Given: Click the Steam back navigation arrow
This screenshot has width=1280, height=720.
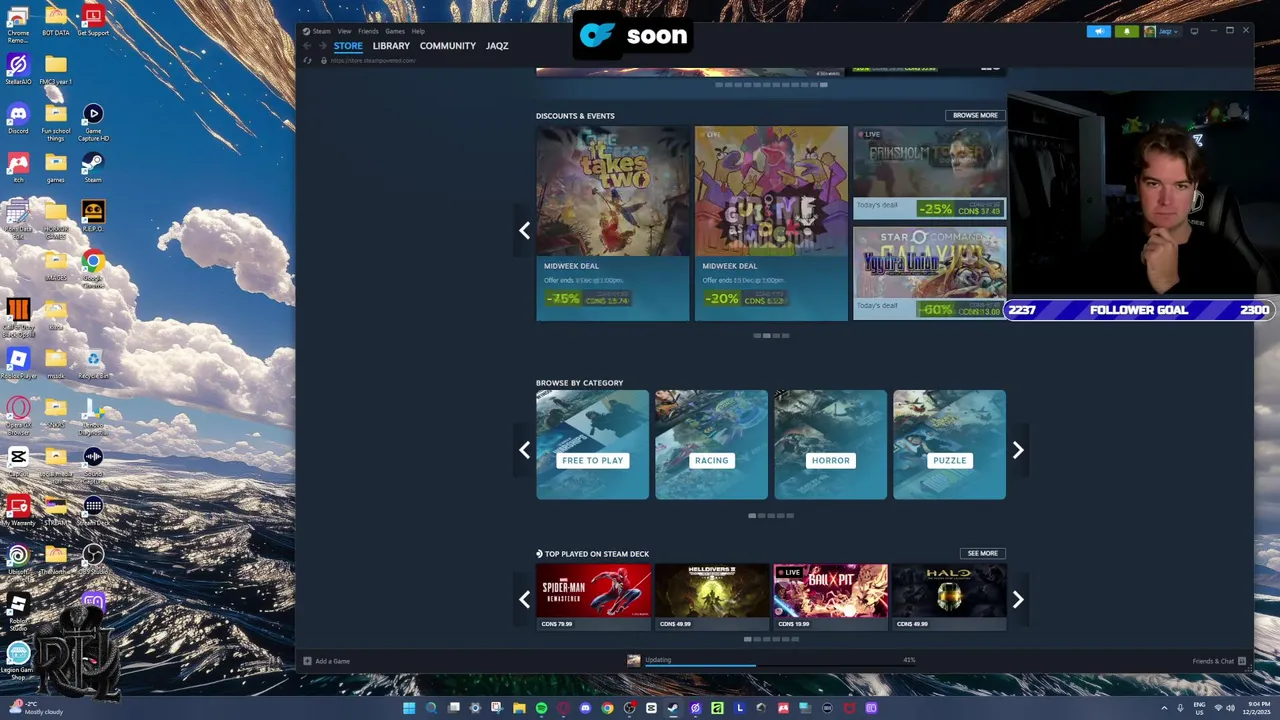Looking at the screenshot, I should click(307, 46).
